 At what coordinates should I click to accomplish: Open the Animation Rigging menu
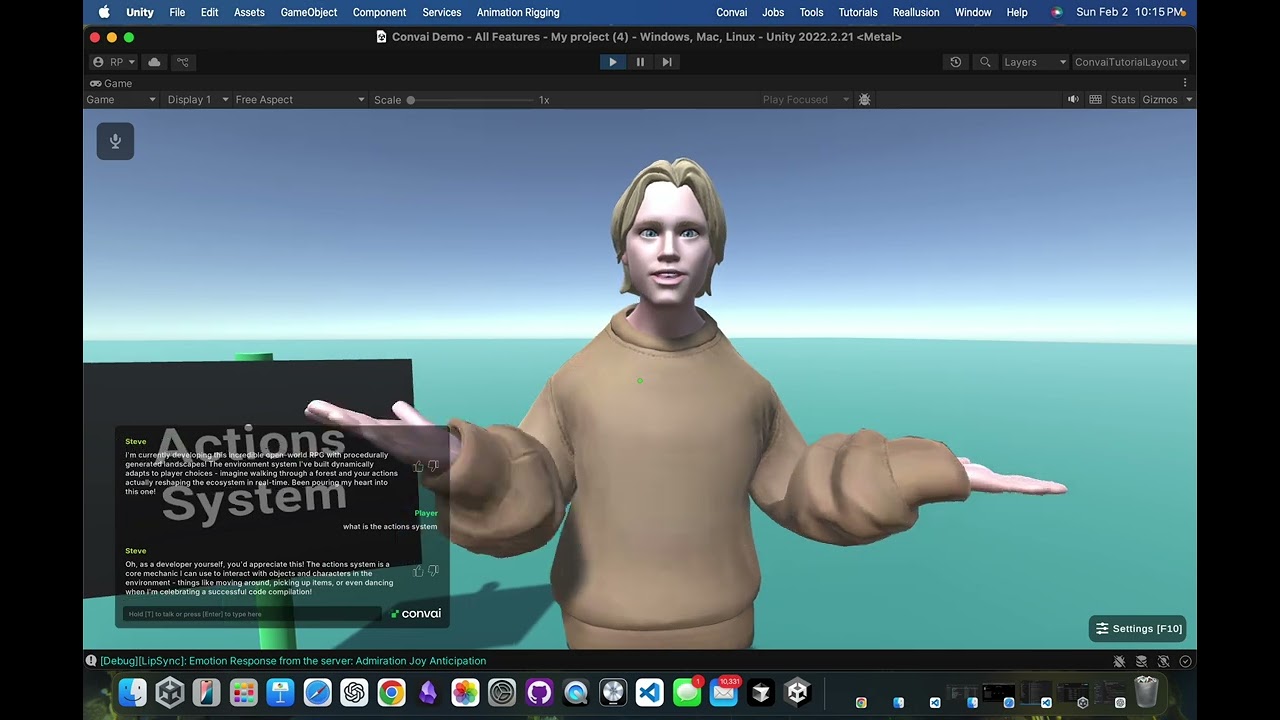click(518, 12)
